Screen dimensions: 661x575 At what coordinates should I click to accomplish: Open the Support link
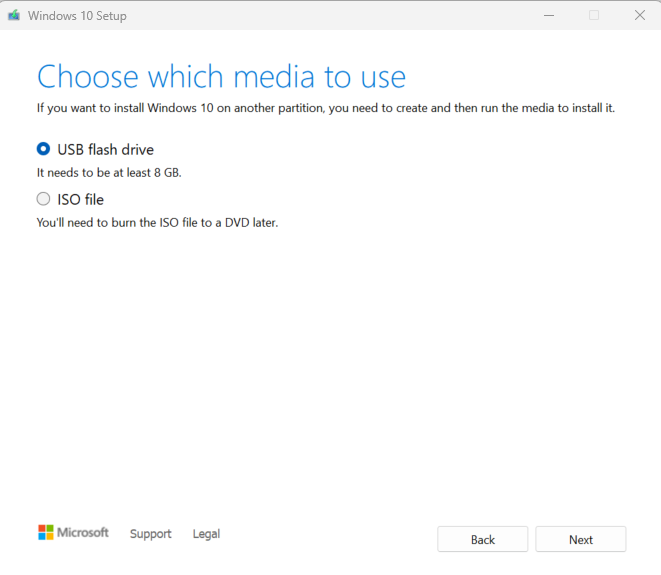tap(150, 534)
